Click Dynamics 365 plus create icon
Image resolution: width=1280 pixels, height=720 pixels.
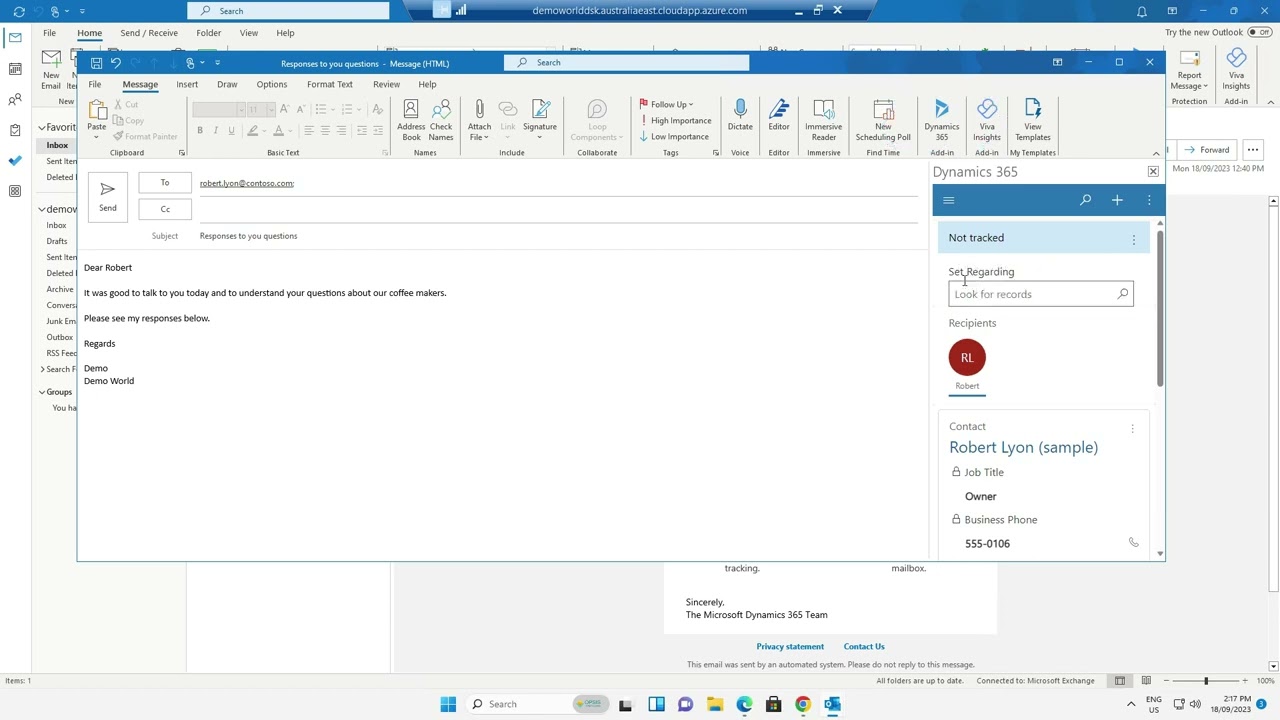[x=1117, y=200]
